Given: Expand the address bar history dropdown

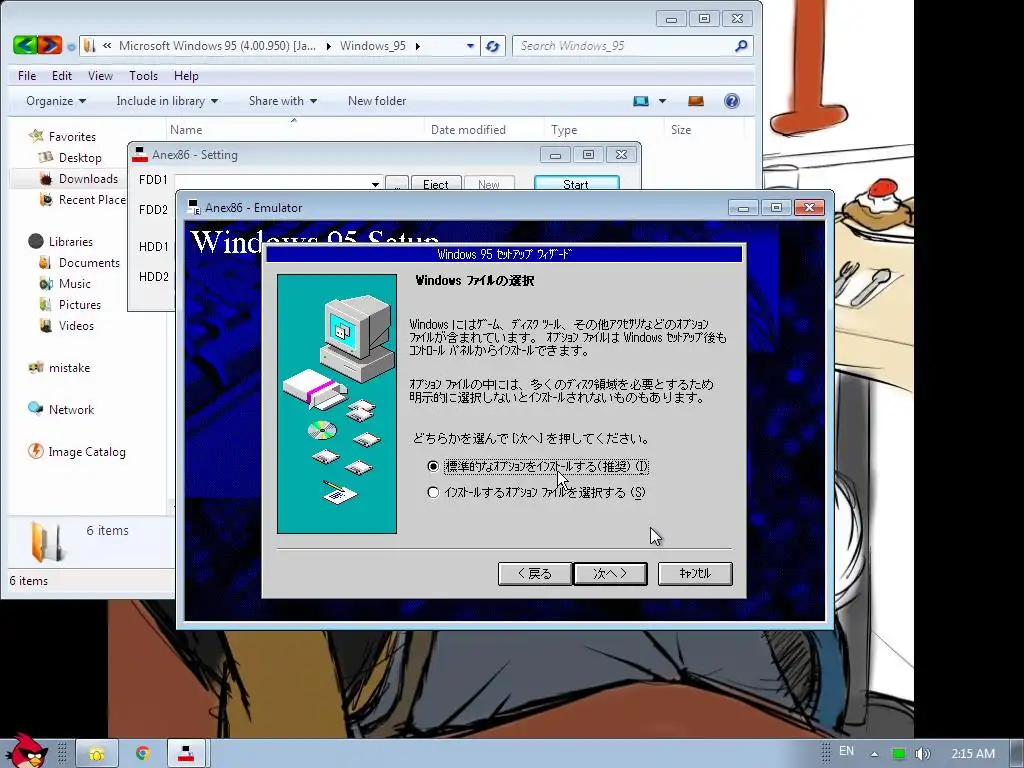Looking at the screenshot, I should (x=470, y=46).
